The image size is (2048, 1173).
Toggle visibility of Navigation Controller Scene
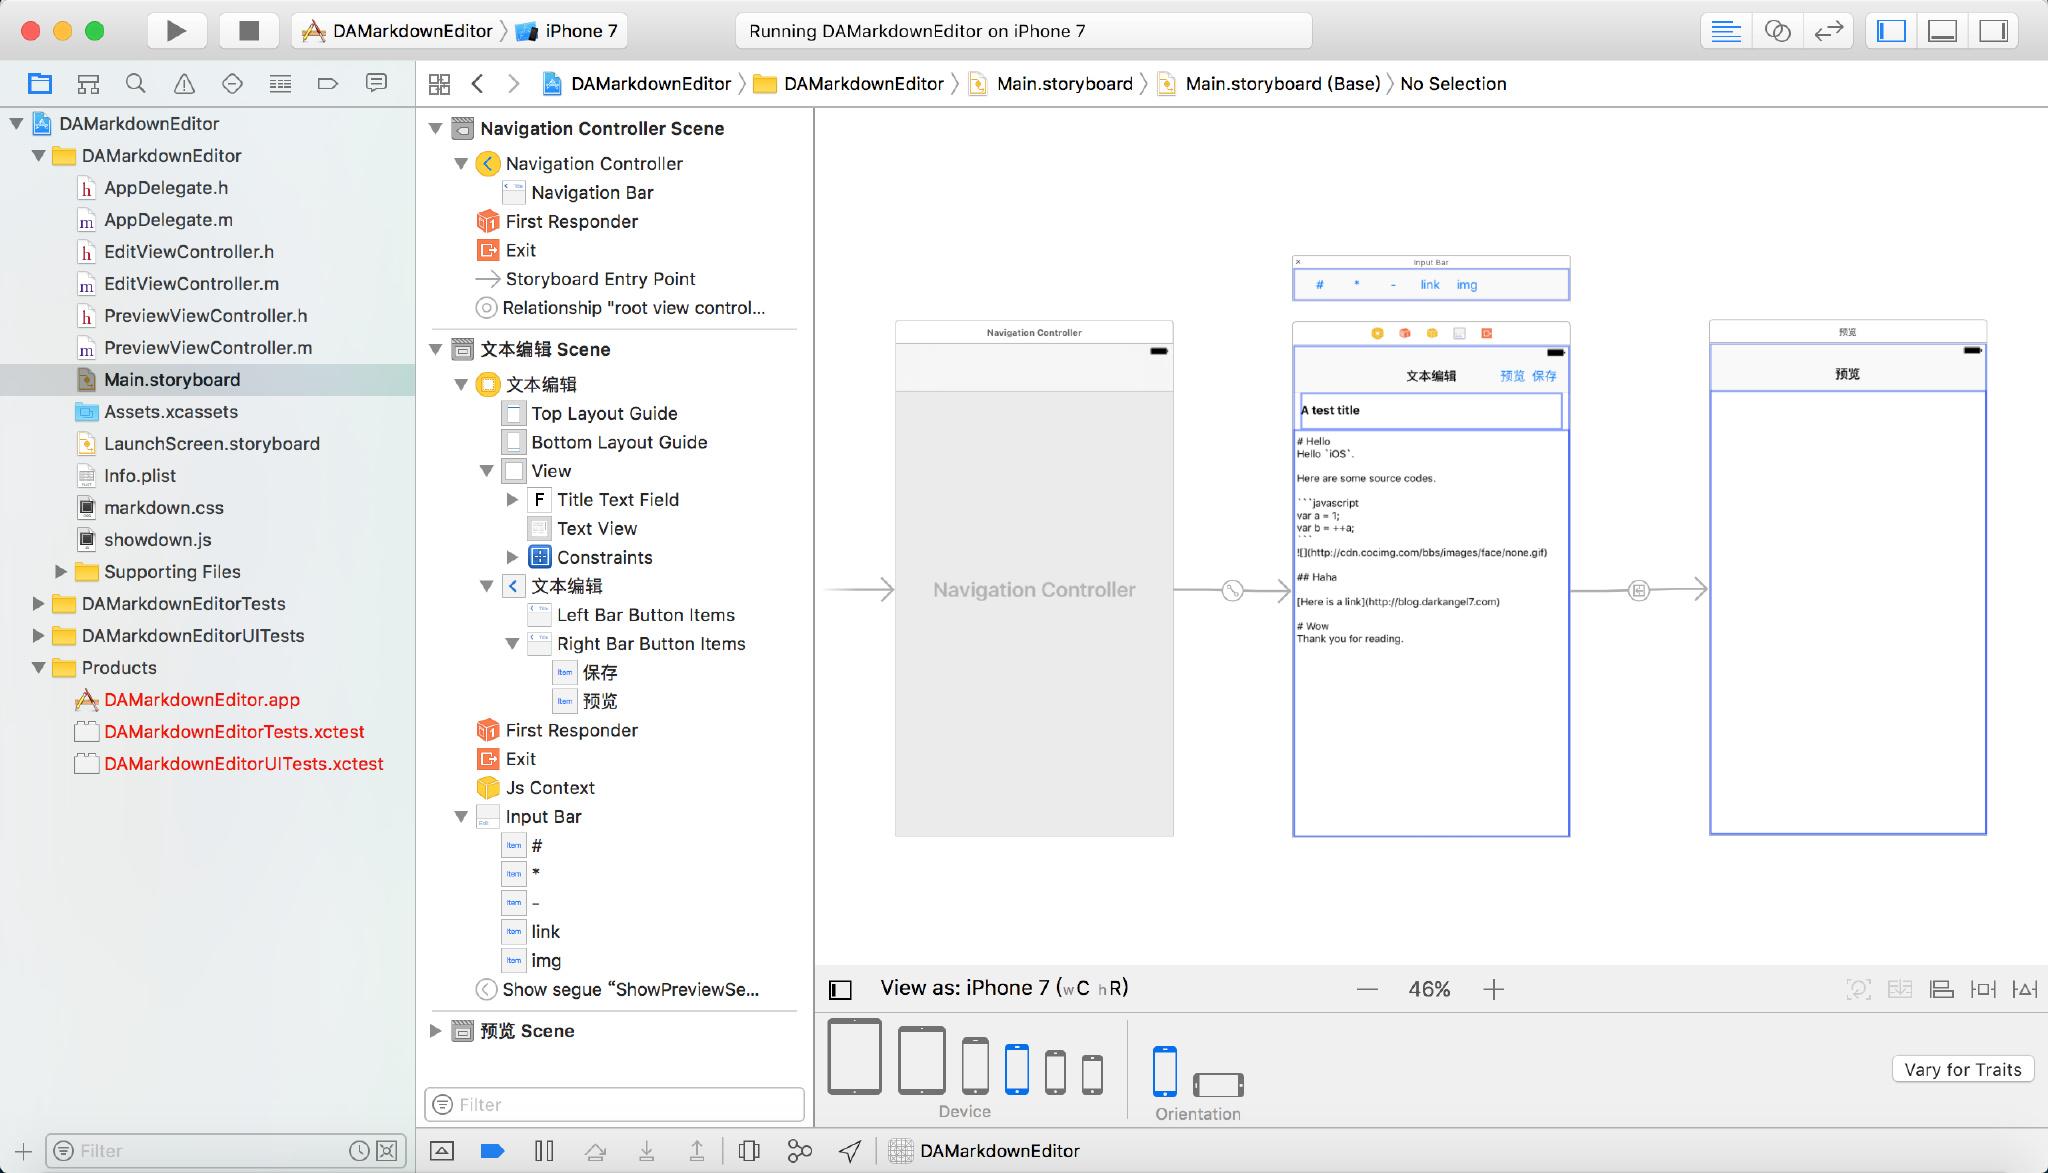[x=440, y=128]
